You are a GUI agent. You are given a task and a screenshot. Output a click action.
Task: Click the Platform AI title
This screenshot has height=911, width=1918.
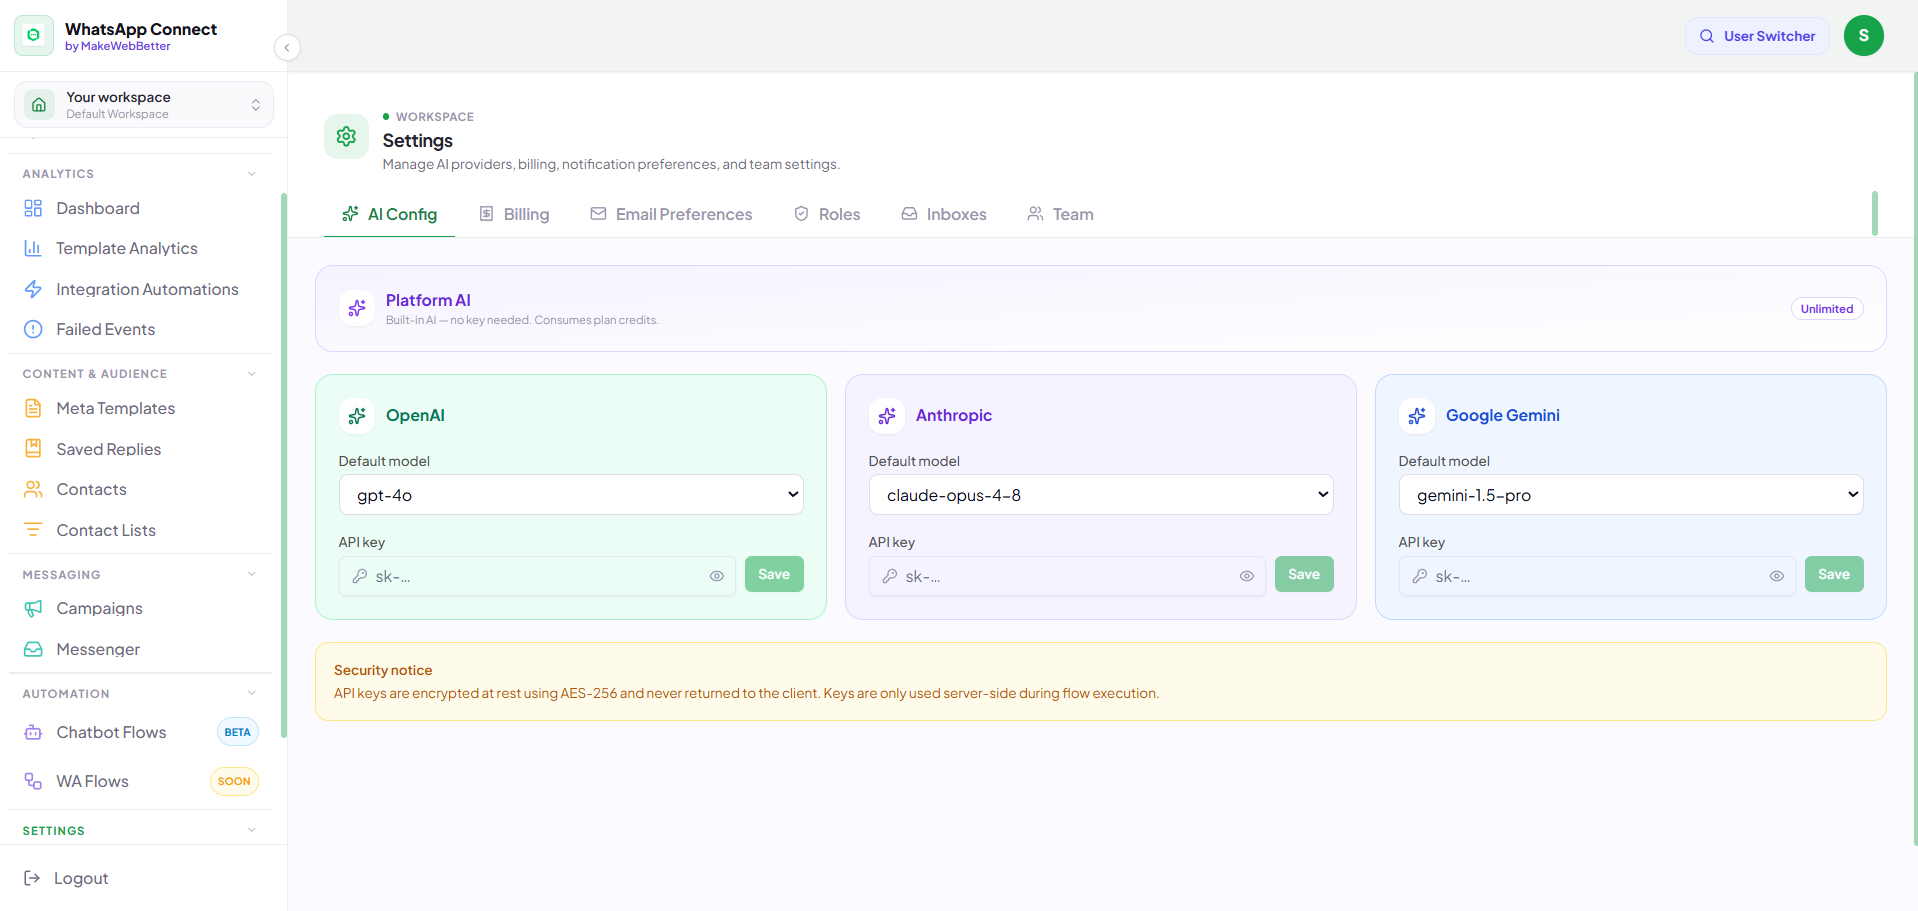tap(428, 300)
